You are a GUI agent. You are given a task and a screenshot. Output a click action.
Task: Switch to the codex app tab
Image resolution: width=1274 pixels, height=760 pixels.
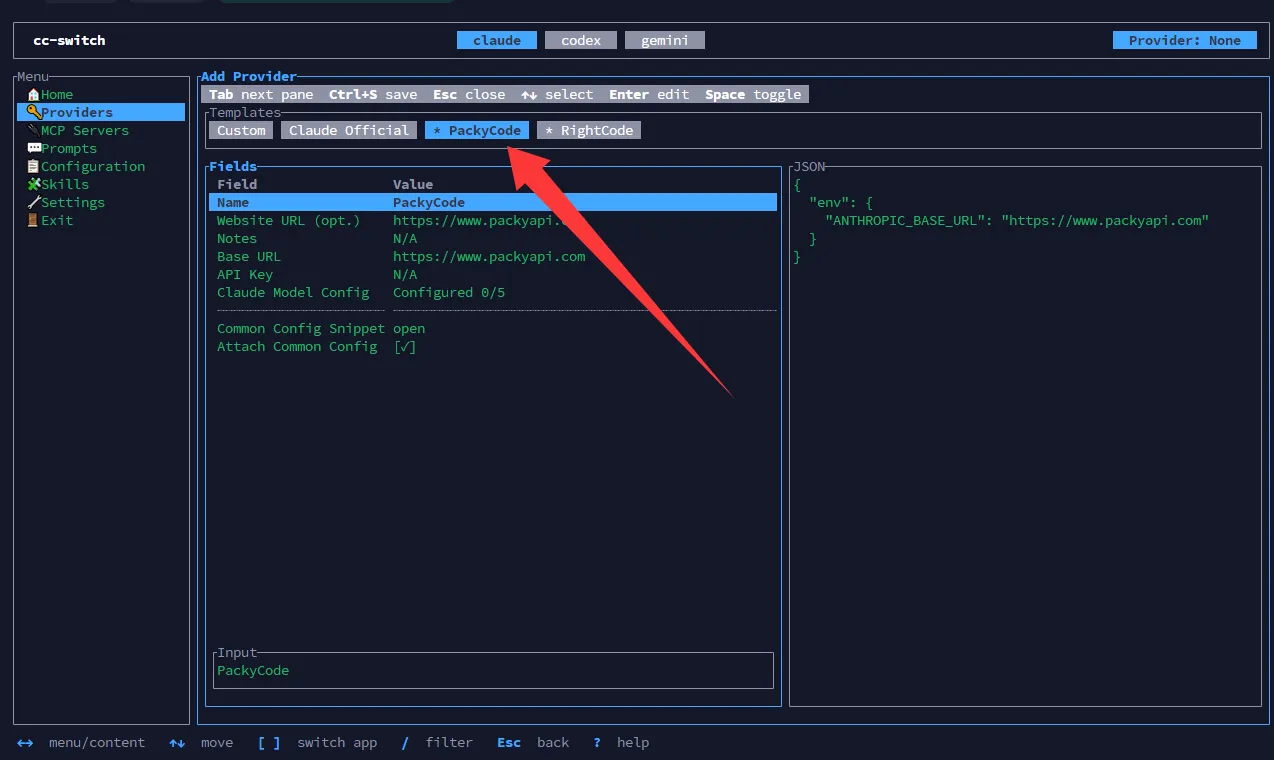[x=581, y=41]
